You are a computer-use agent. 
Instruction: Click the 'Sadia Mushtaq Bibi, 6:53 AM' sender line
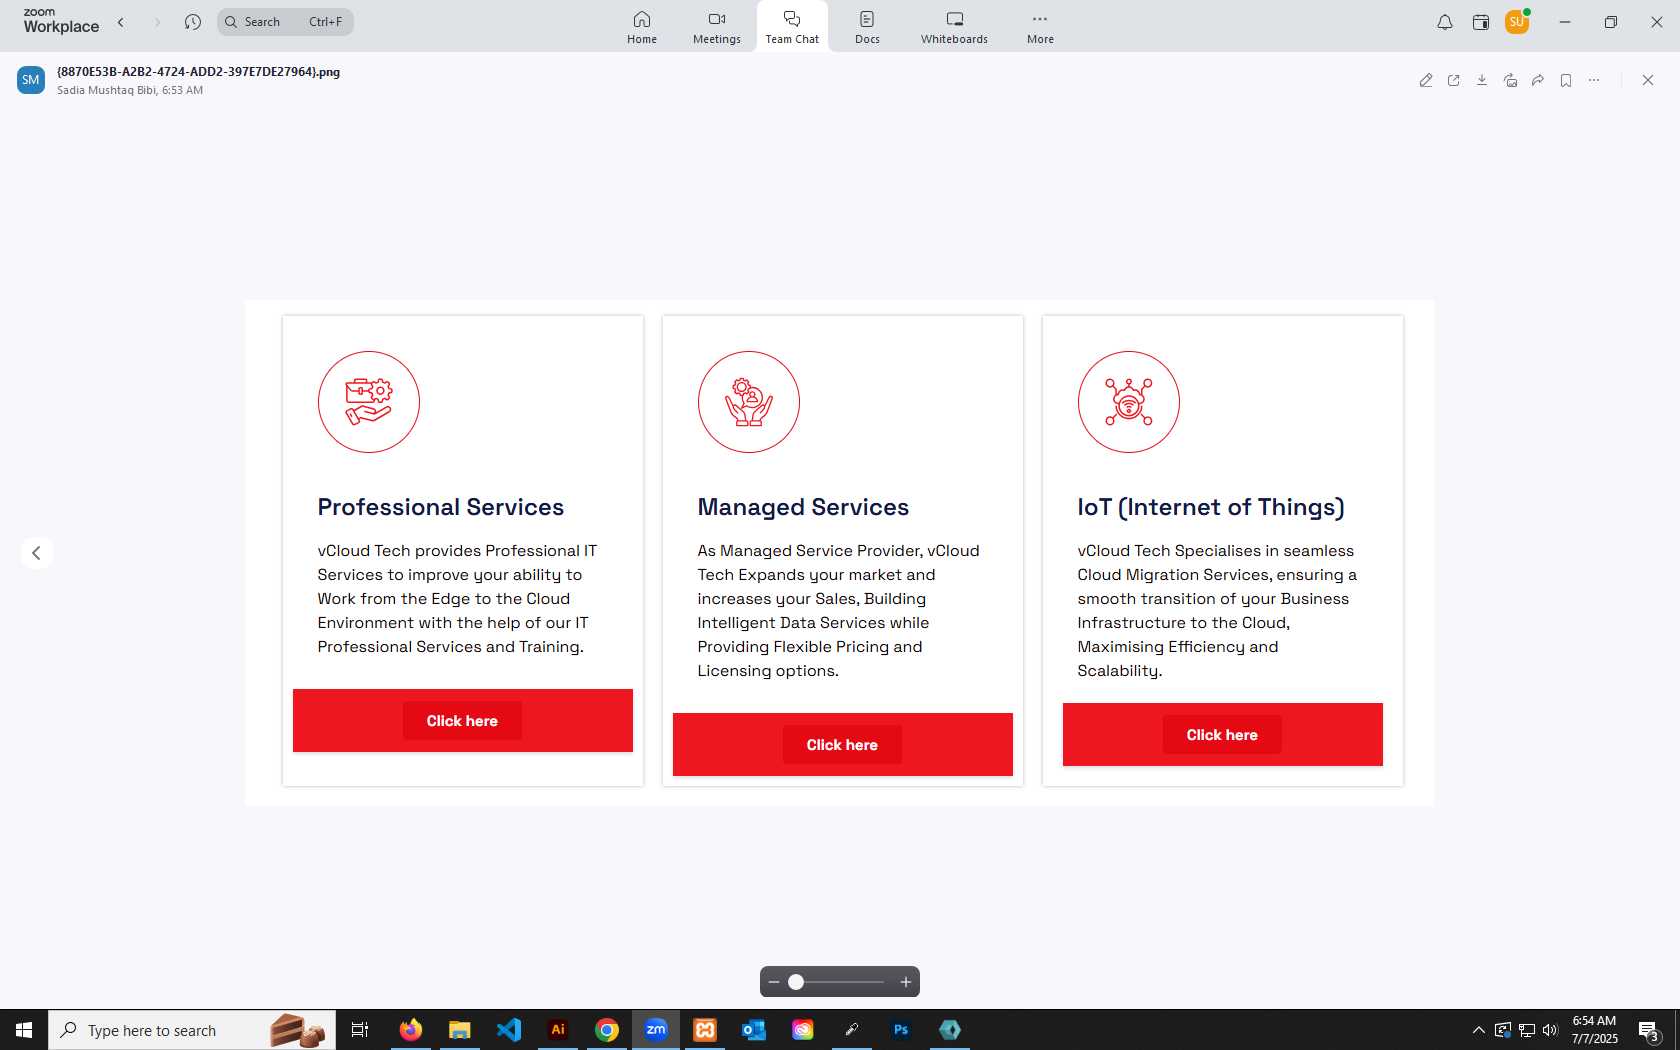point(130,90)
